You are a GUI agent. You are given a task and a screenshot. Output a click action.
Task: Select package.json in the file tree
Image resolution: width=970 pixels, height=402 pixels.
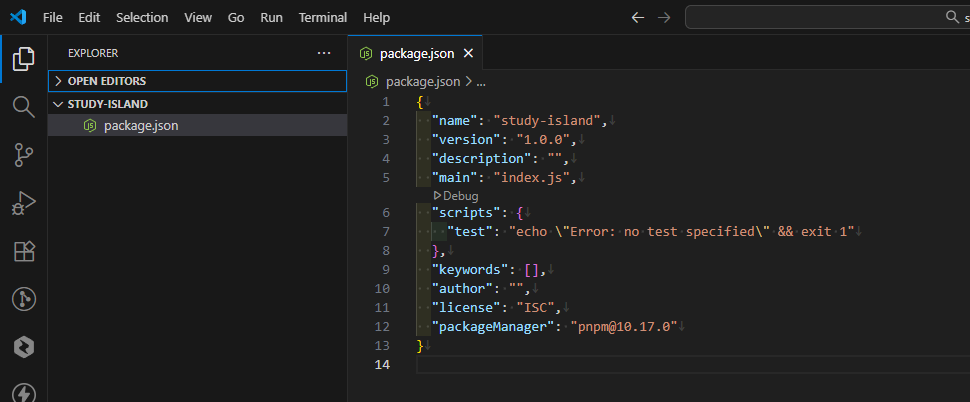141,126
